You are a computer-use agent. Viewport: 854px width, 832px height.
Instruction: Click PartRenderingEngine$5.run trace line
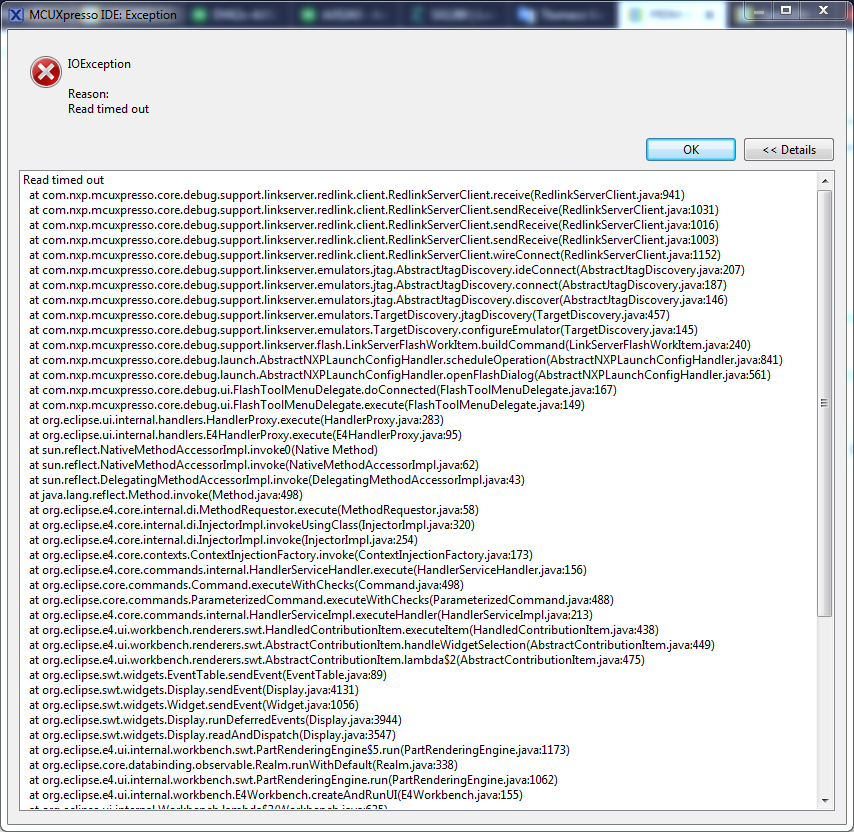[x=299, y=750]
